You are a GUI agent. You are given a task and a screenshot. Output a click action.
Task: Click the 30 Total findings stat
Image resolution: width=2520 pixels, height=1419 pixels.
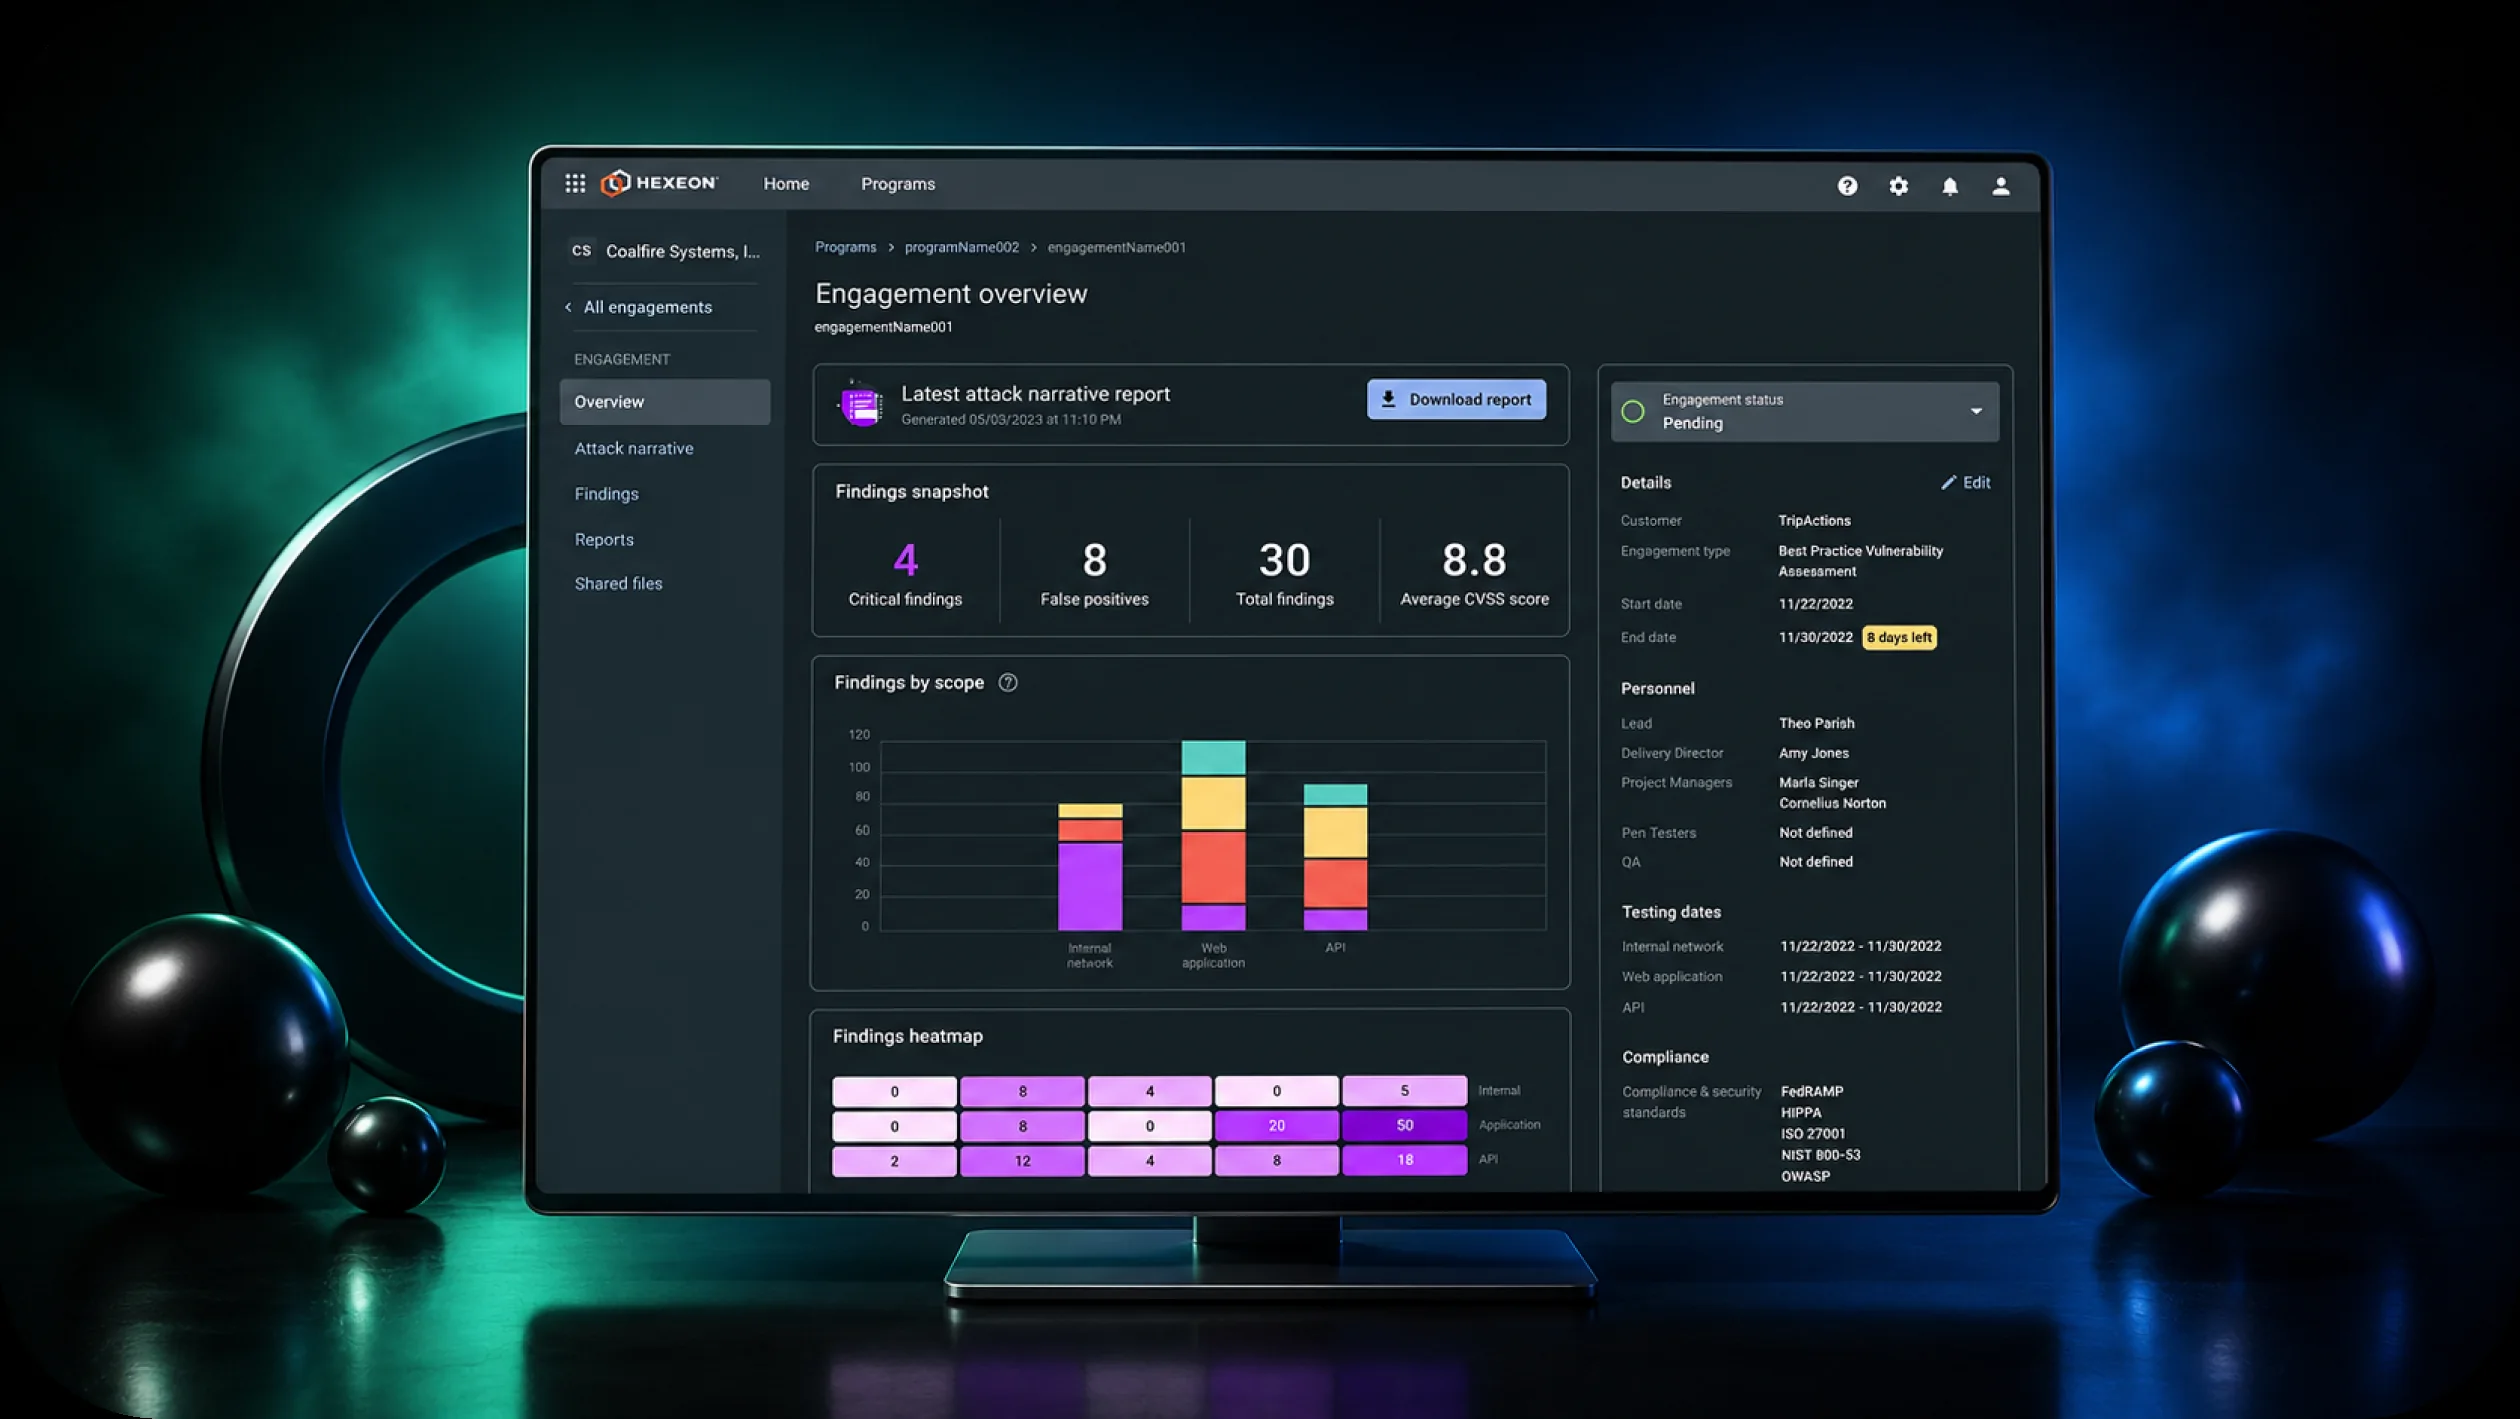pyautogui.click(x=1284, y=573)
